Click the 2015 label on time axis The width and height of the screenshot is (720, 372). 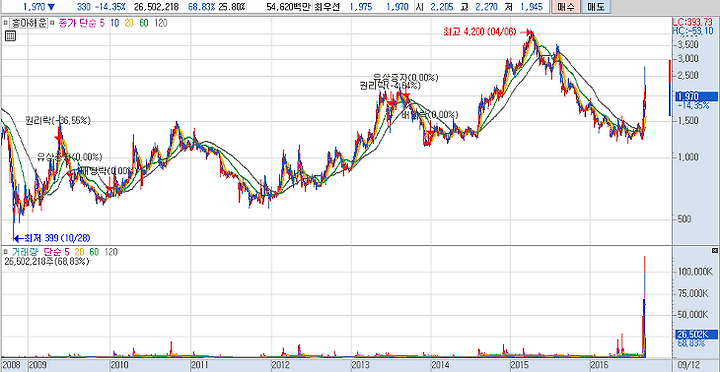[521, 365]
